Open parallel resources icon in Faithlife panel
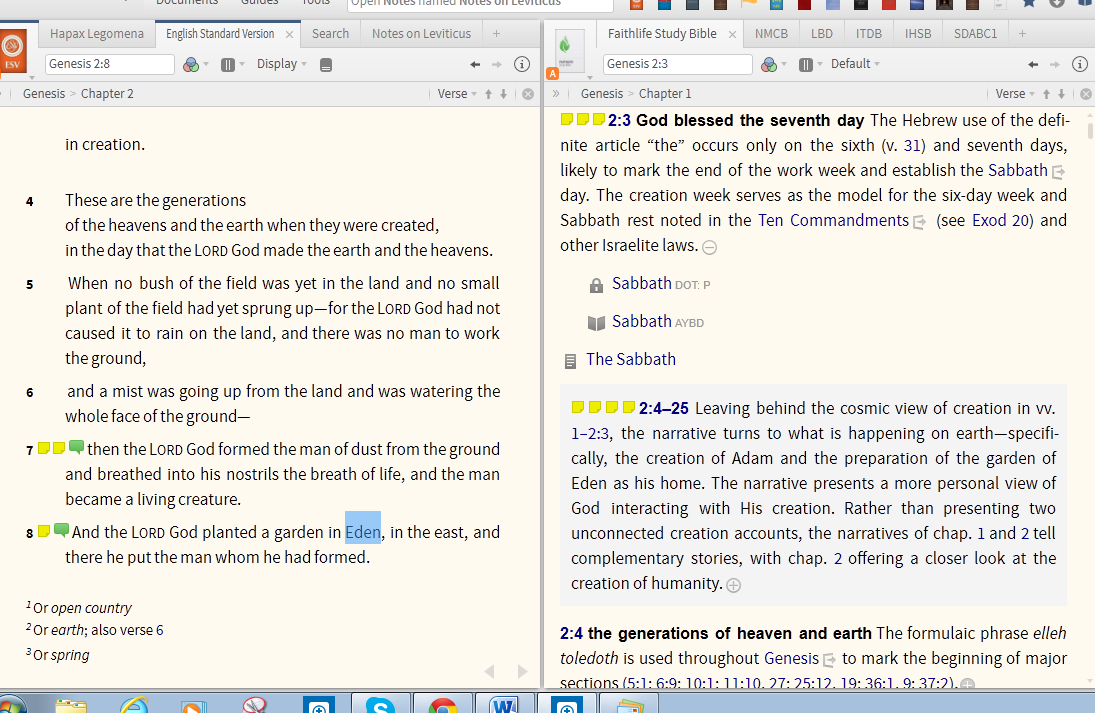Screen dimensions: 1095x713 [806, 65]
